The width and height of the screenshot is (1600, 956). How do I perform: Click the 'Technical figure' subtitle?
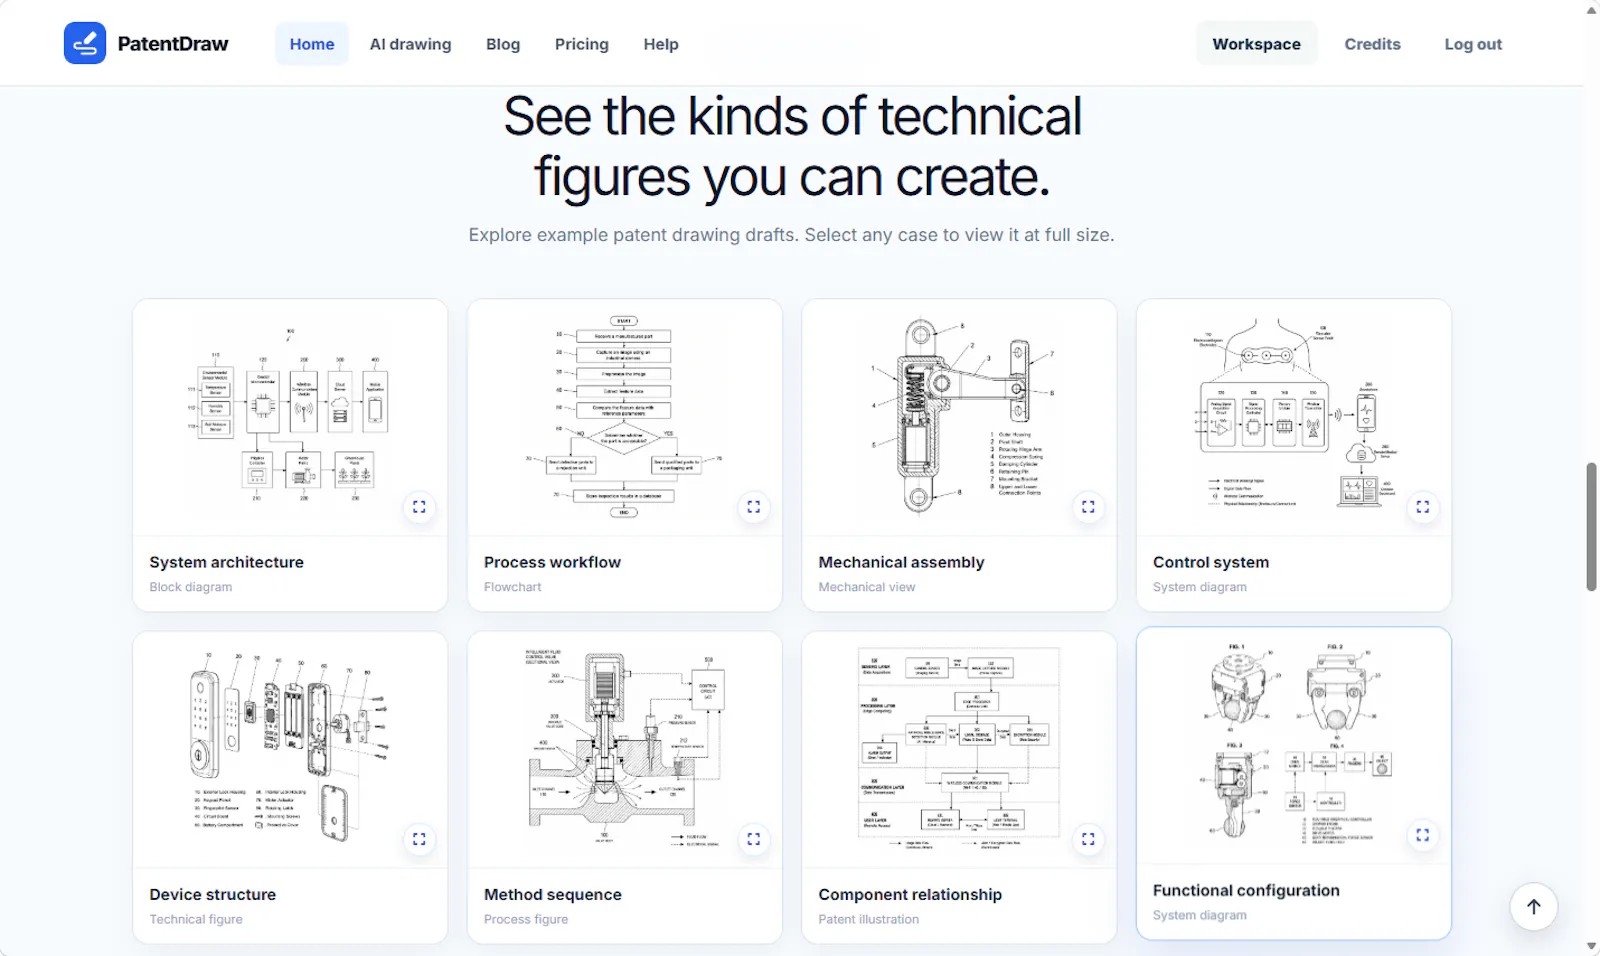pyautogui.click(x=196, y=919)
